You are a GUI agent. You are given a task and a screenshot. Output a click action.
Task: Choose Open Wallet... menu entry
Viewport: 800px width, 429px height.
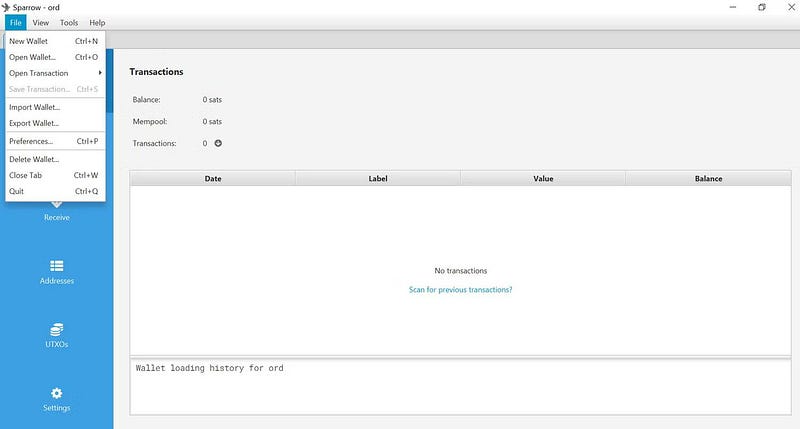pos(55,57)
